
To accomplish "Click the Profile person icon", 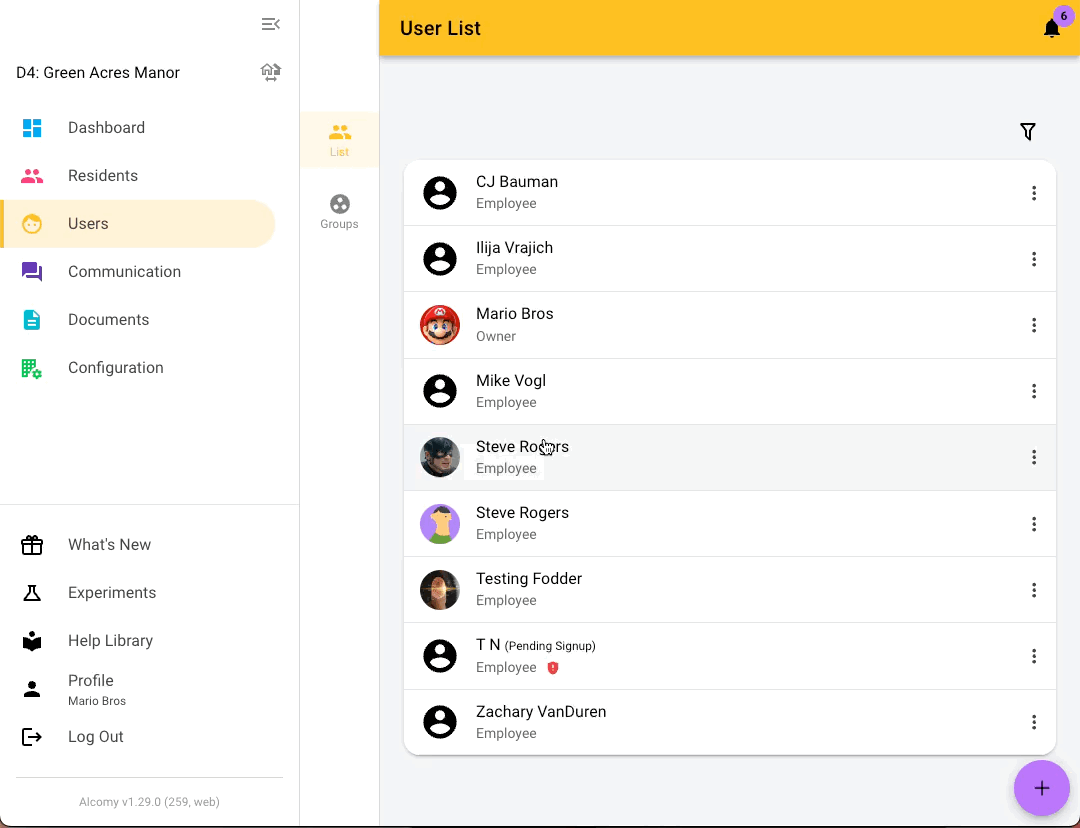I will 32,689.
